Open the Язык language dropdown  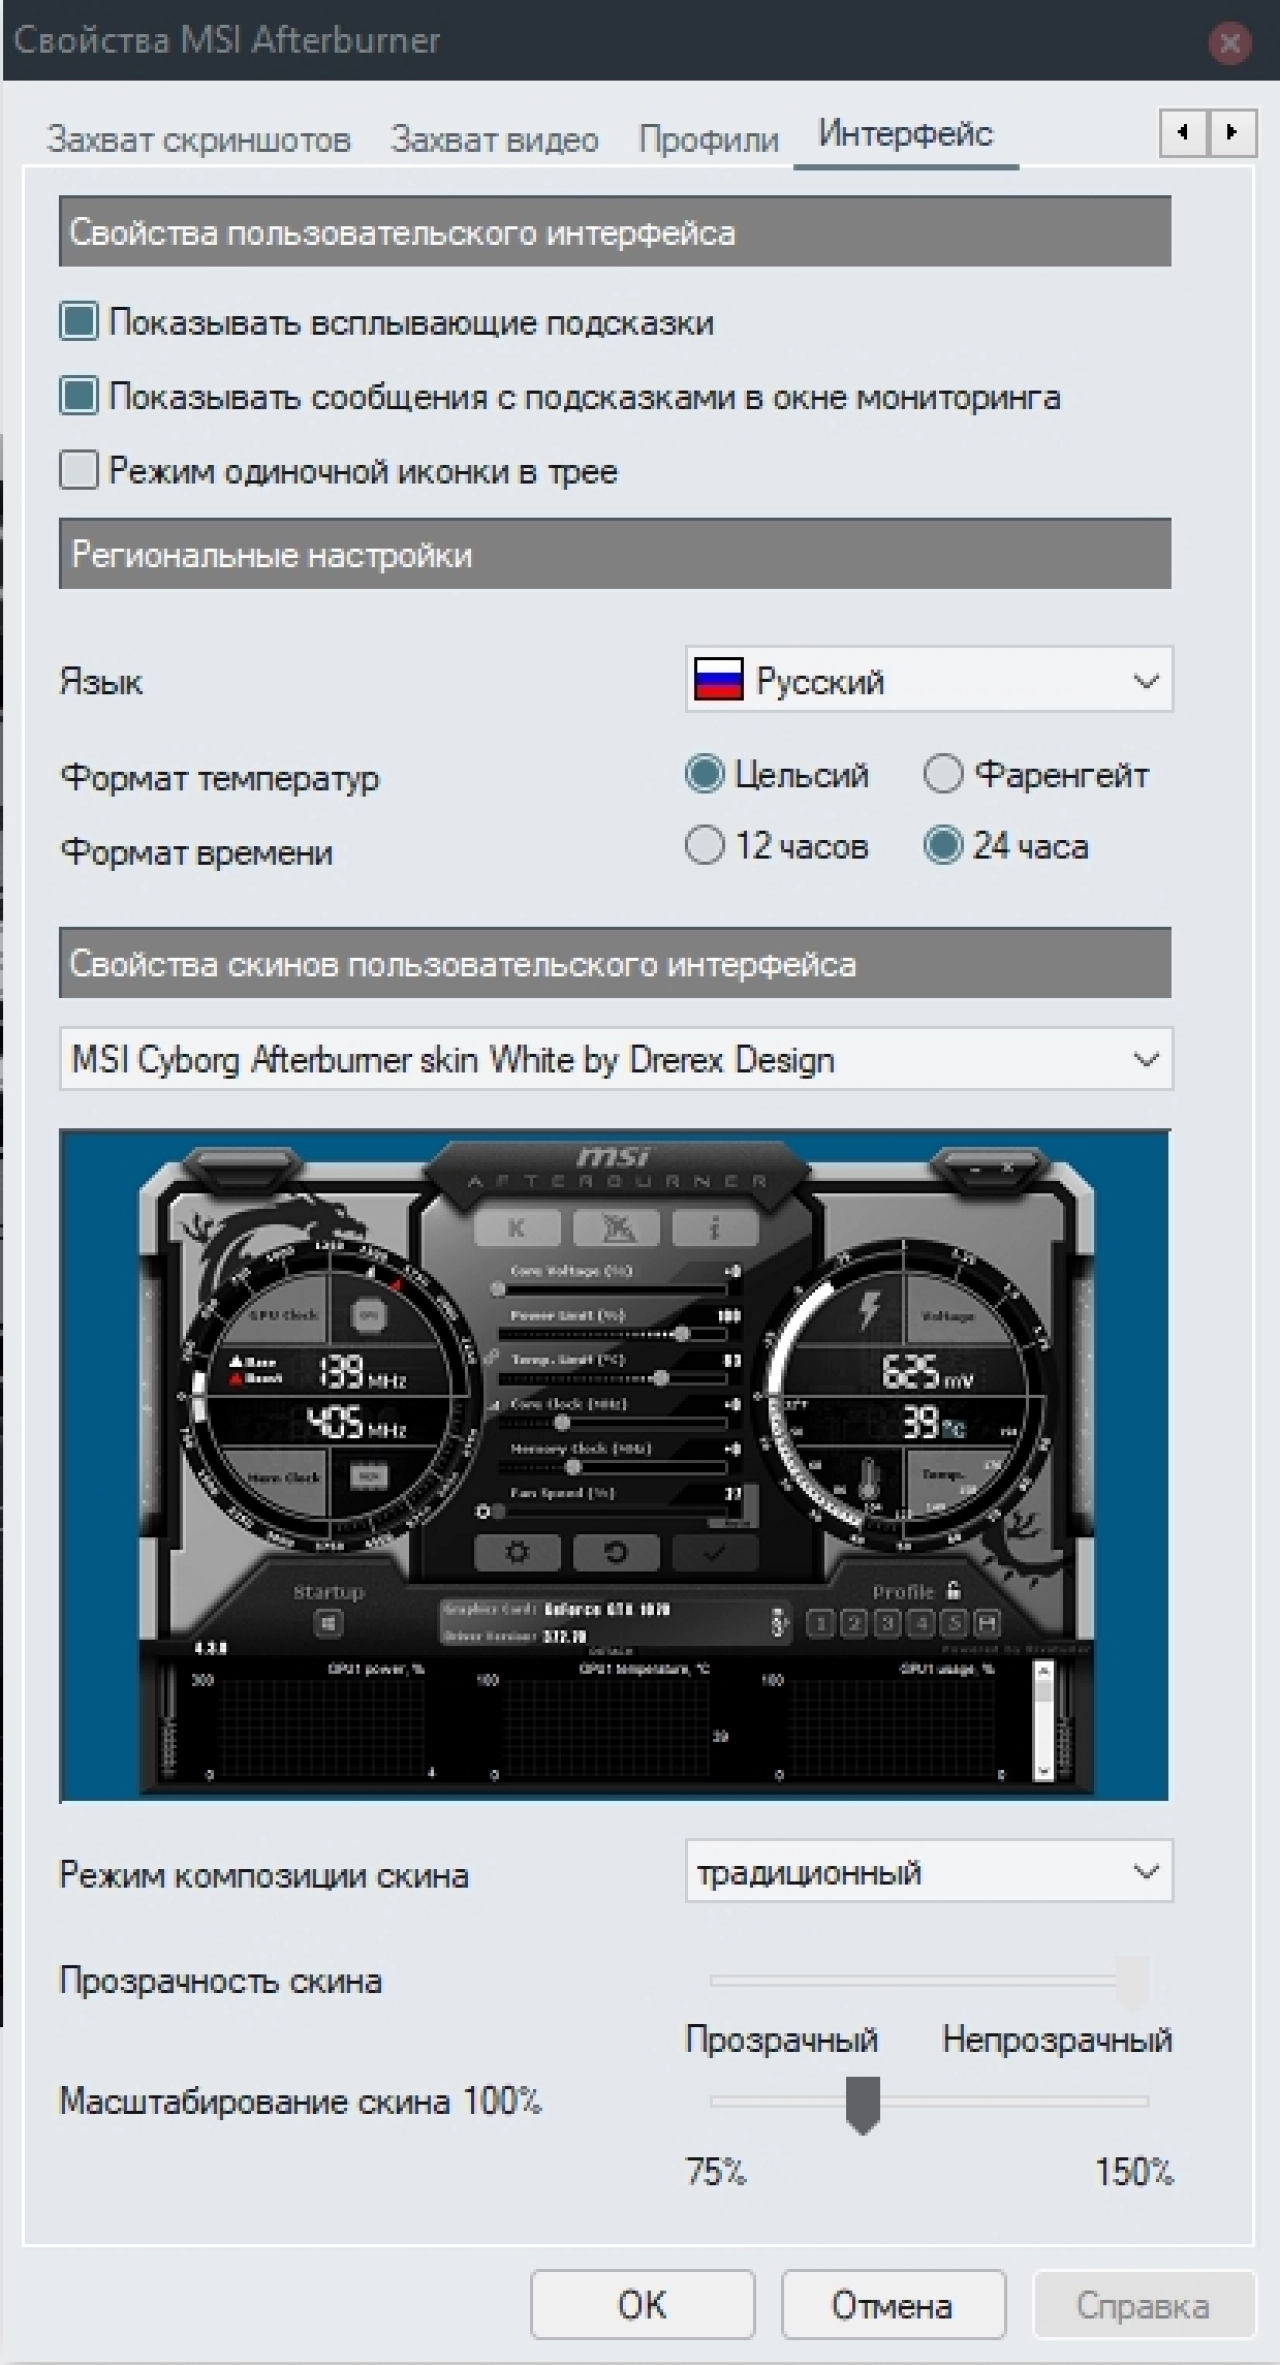point(929,680)
